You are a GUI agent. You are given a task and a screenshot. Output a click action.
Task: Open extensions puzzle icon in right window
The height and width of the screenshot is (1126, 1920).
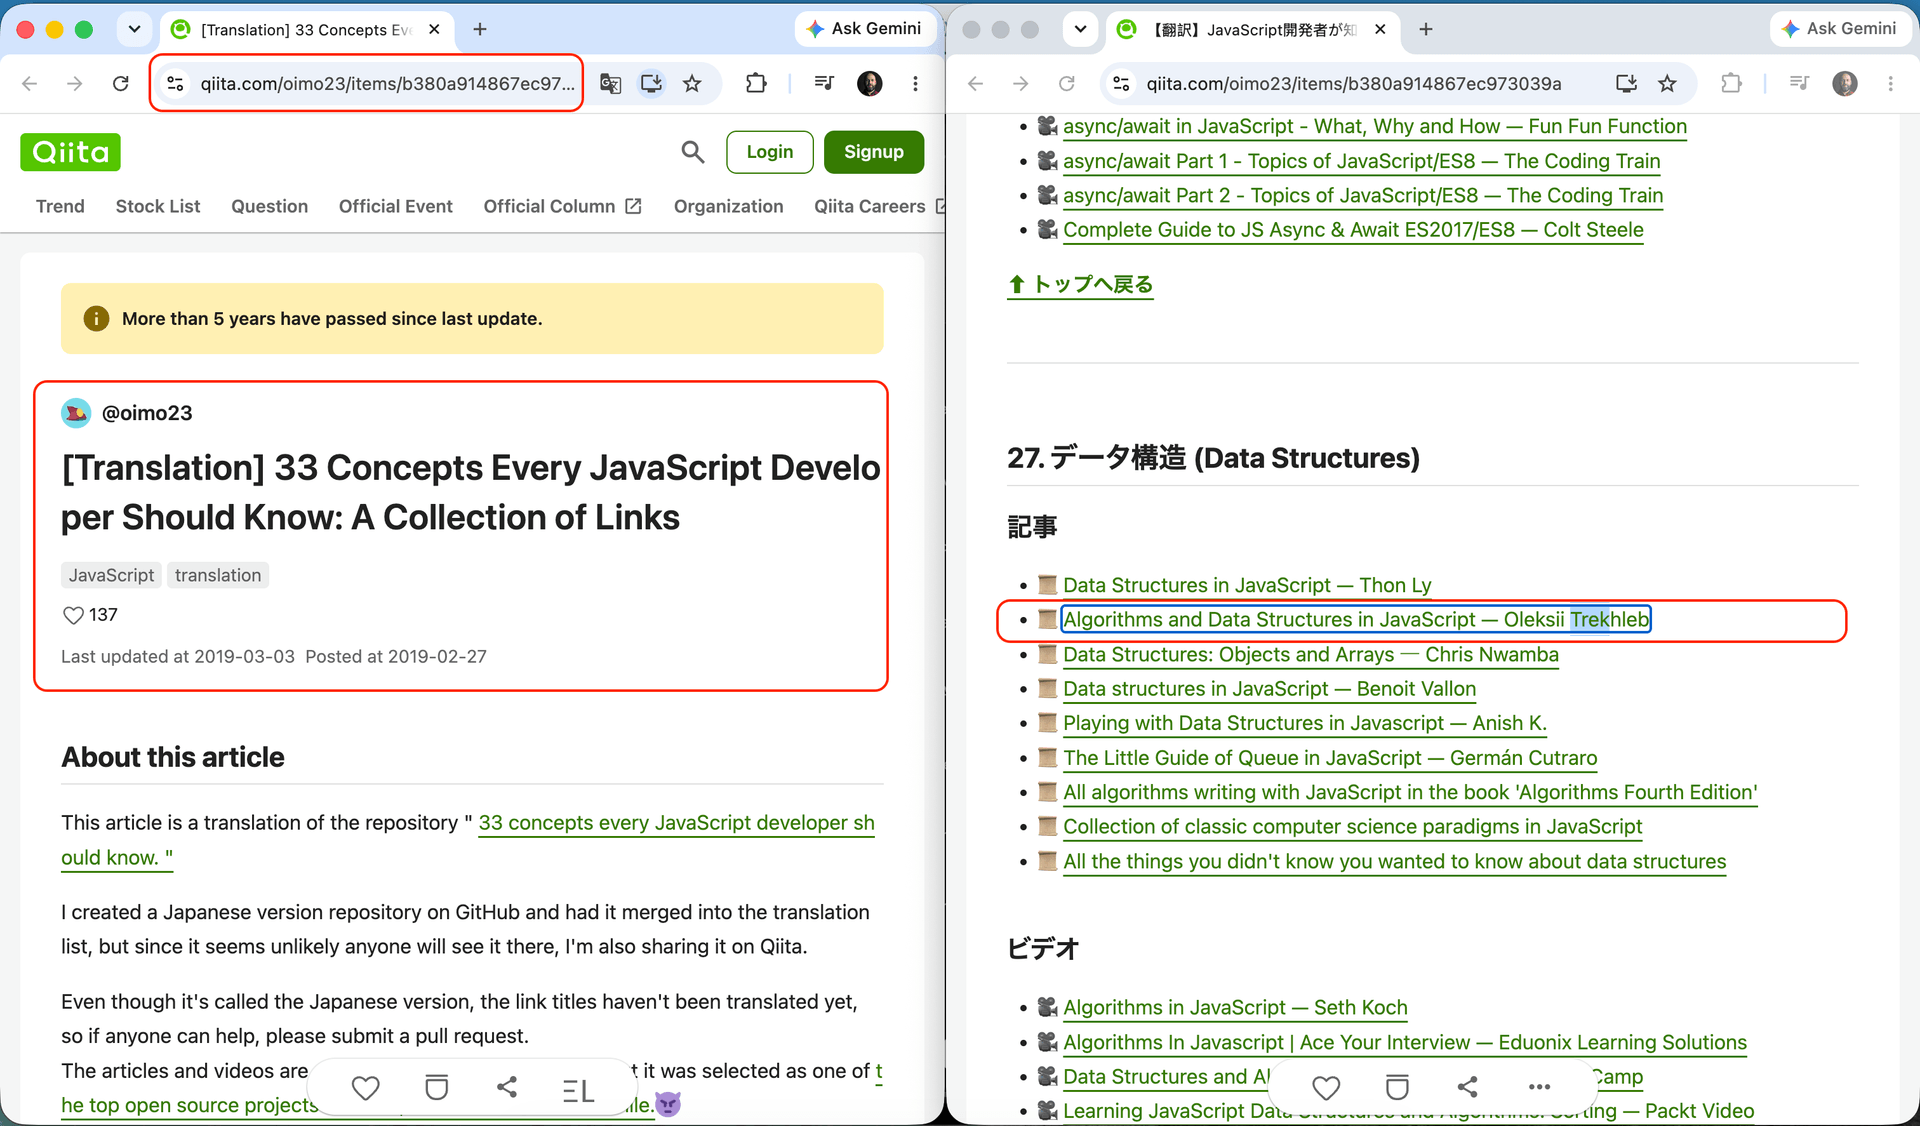point(1731,84)
